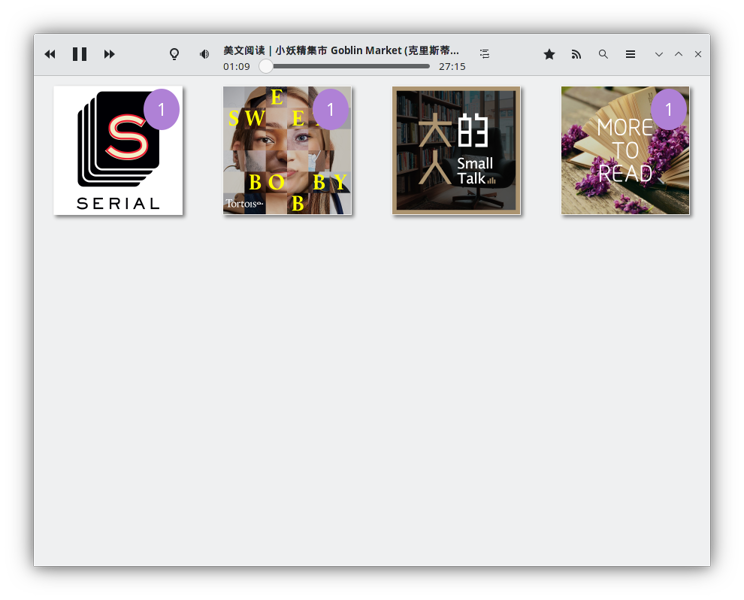This screenshot has height=600, width=744.
Task: Pause the current episode
Action: tap(79, 54)
